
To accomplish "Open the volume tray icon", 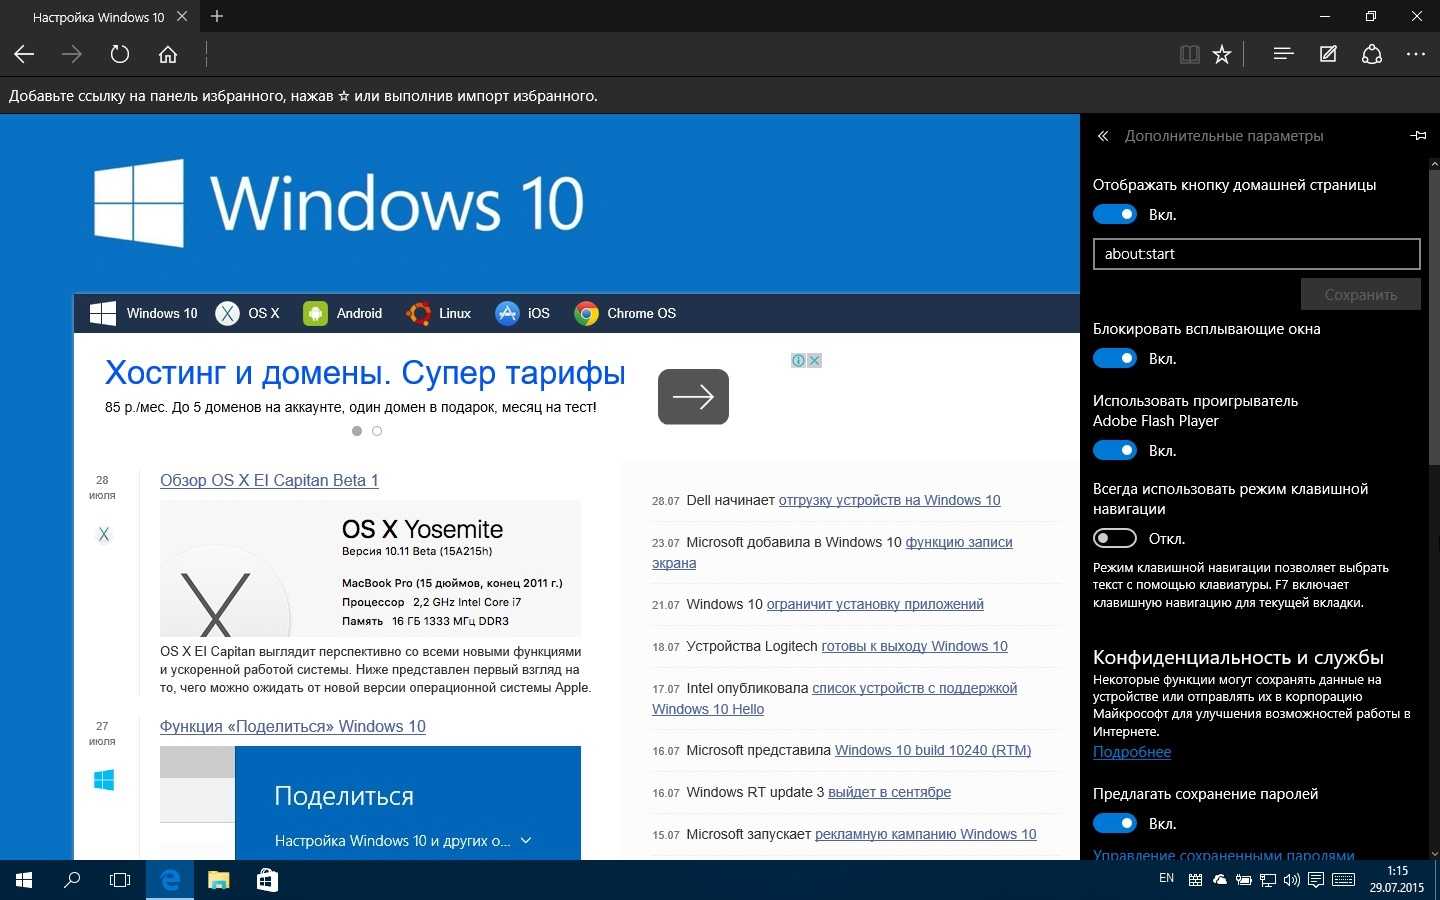I will click(x=1291, y=880).
